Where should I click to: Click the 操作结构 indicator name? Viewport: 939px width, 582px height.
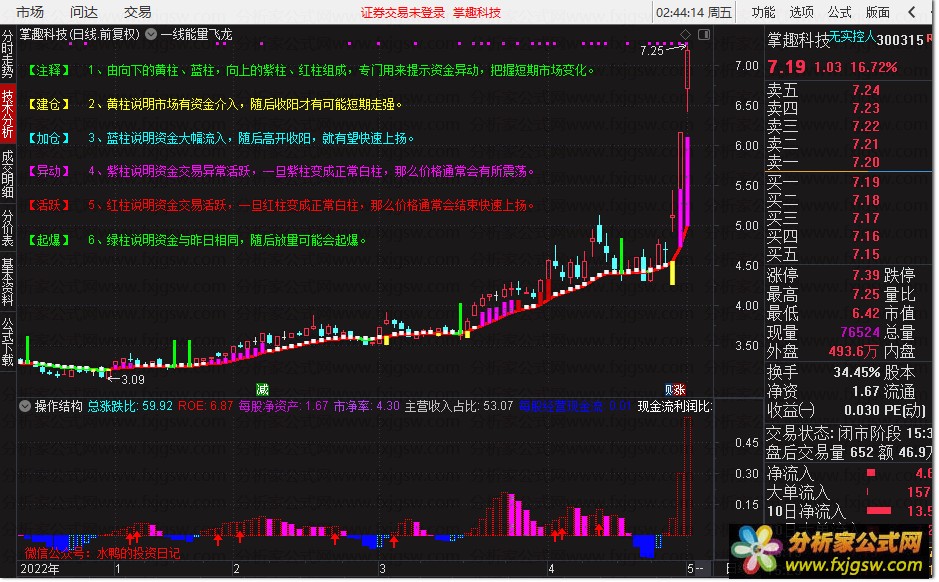tap(58, 406)
